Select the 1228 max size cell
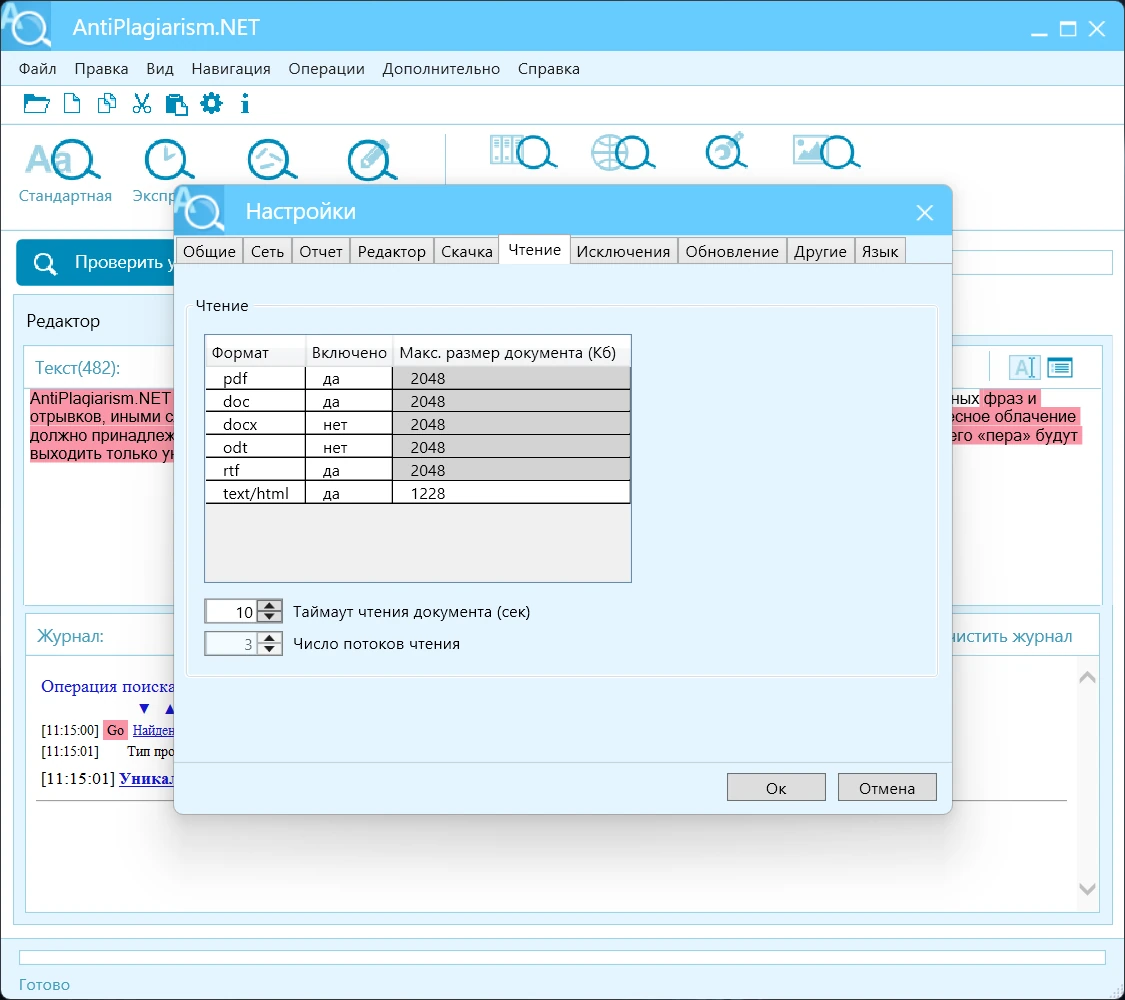The height and width of the screenshot is (1000, 1125). [512, 493]
